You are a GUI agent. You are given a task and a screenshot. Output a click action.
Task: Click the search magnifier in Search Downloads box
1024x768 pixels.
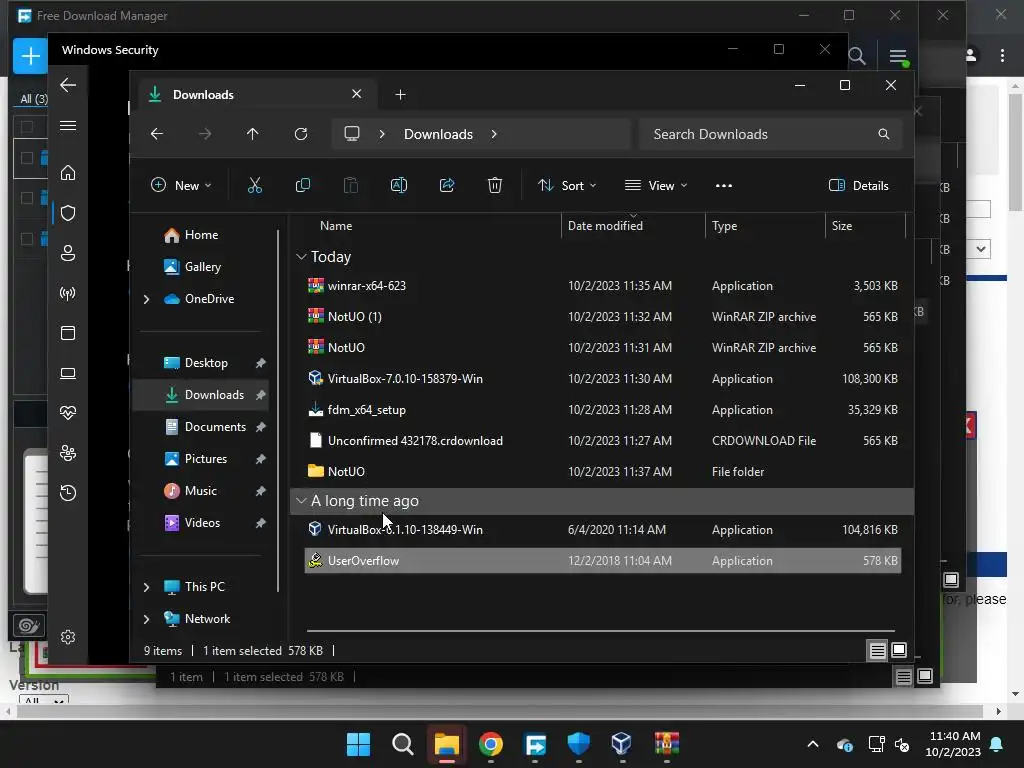[x=884, y=134]
